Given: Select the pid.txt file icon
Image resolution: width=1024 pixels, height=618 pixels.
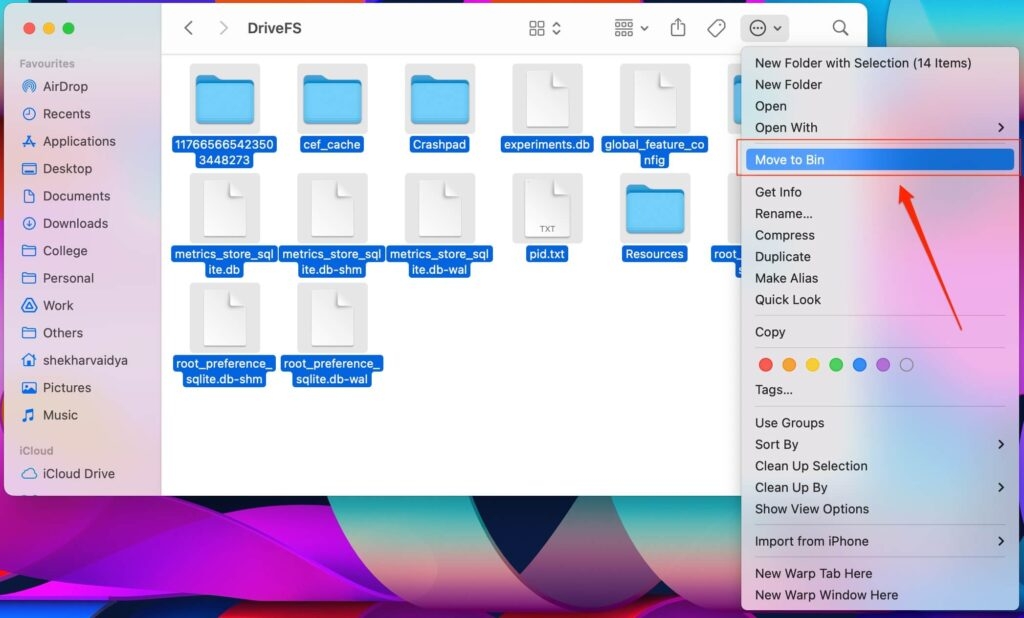Looking at the screenshot, I should coord(547,208).
